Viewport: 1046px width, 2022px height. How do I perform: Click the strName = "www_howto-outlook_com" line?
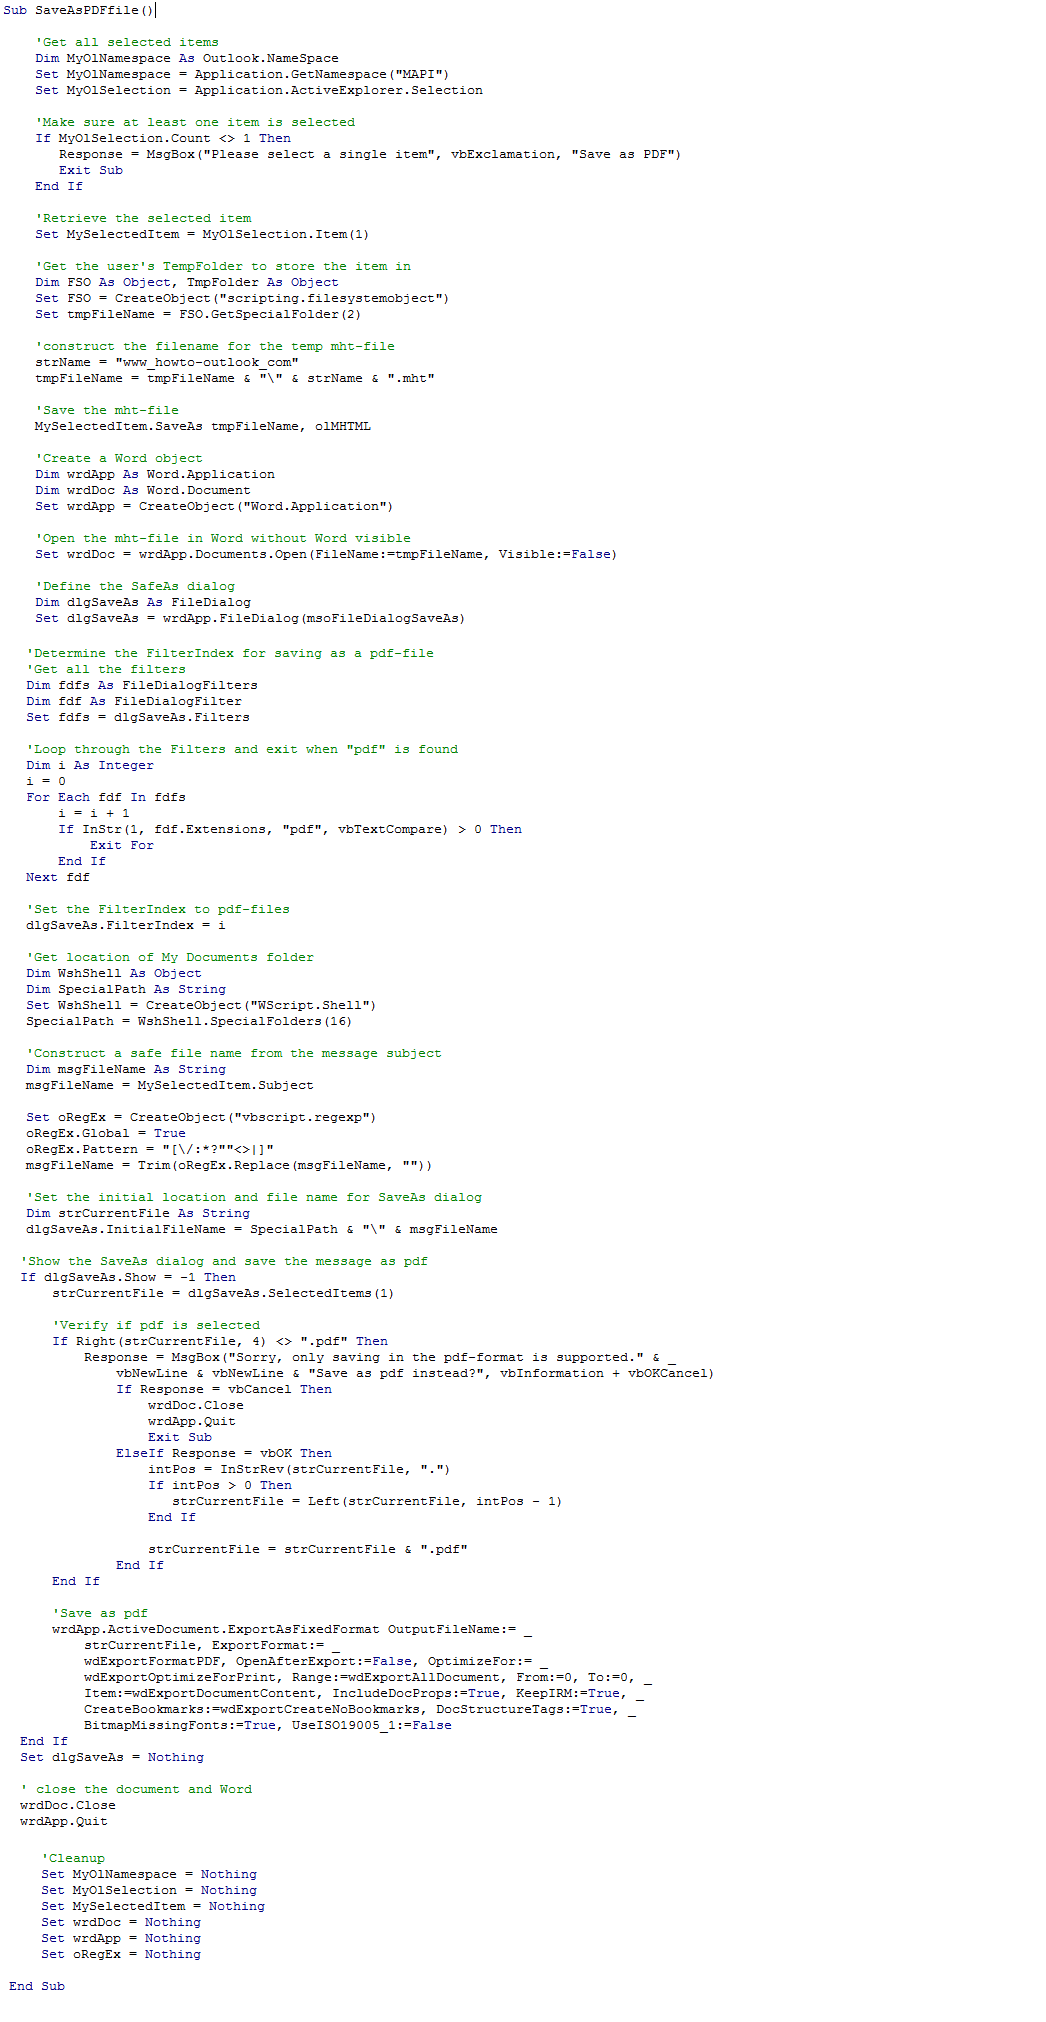tap(167, 362)
